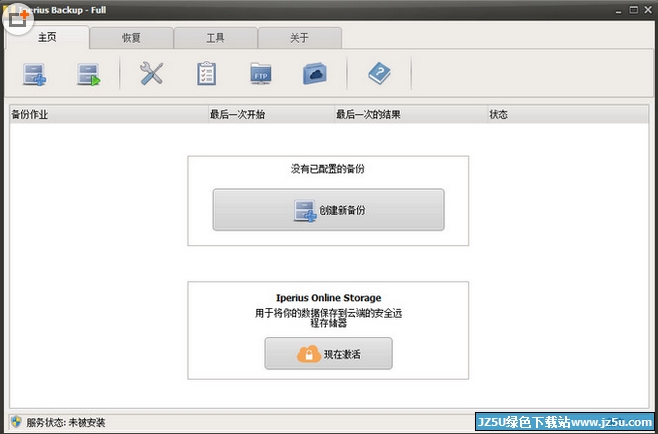Maximize the Iperius Backup window
The image size is (658, 434).
point(634,10)
